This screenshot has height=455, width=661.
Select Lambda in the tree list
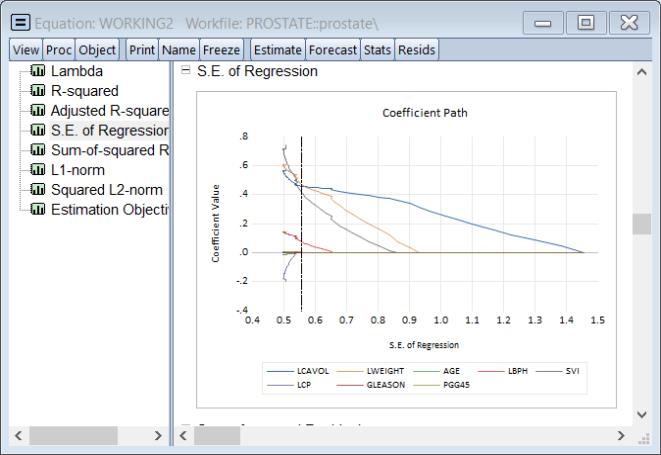pyautogui.click(x=77, y=71)
